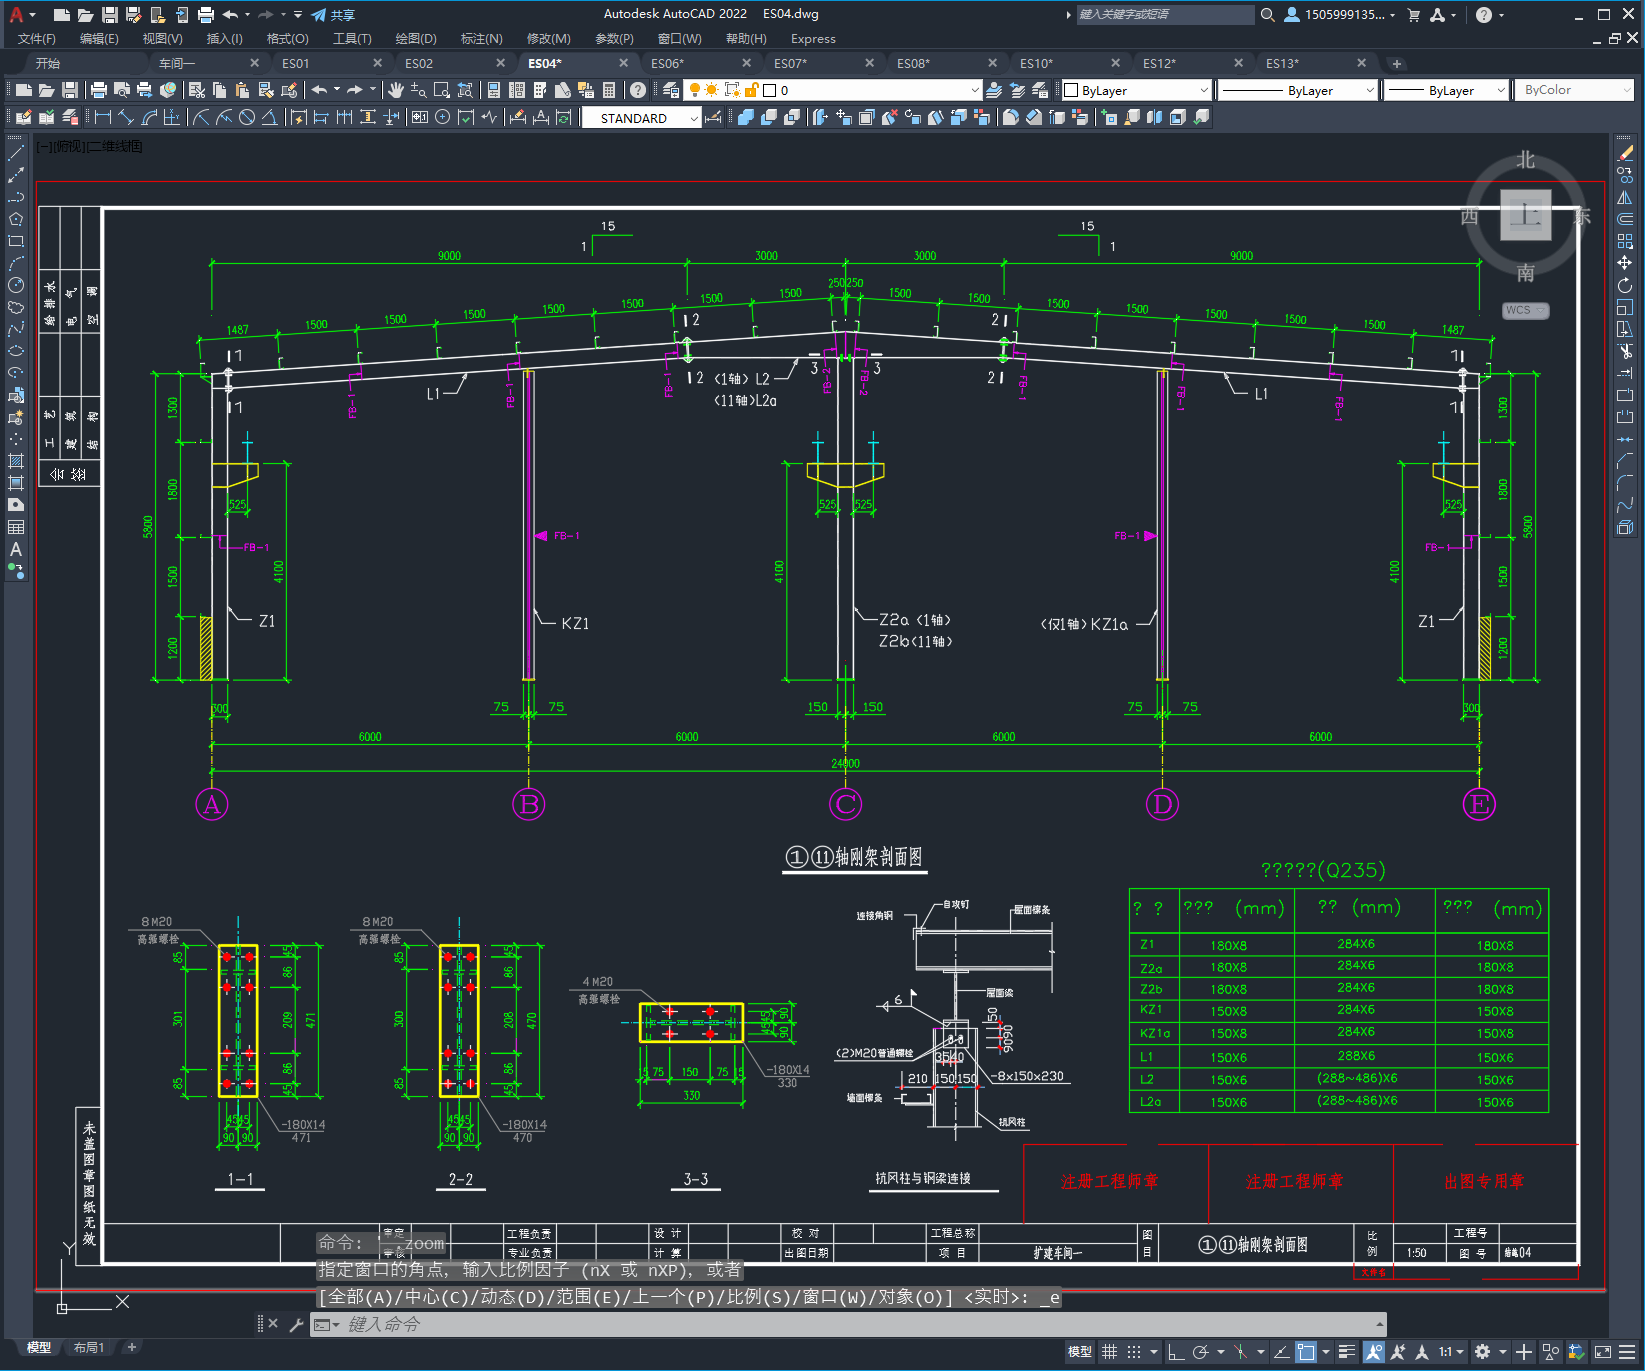
Task: Open the layer list dropdown showing 0
Action: click(975, 90)
